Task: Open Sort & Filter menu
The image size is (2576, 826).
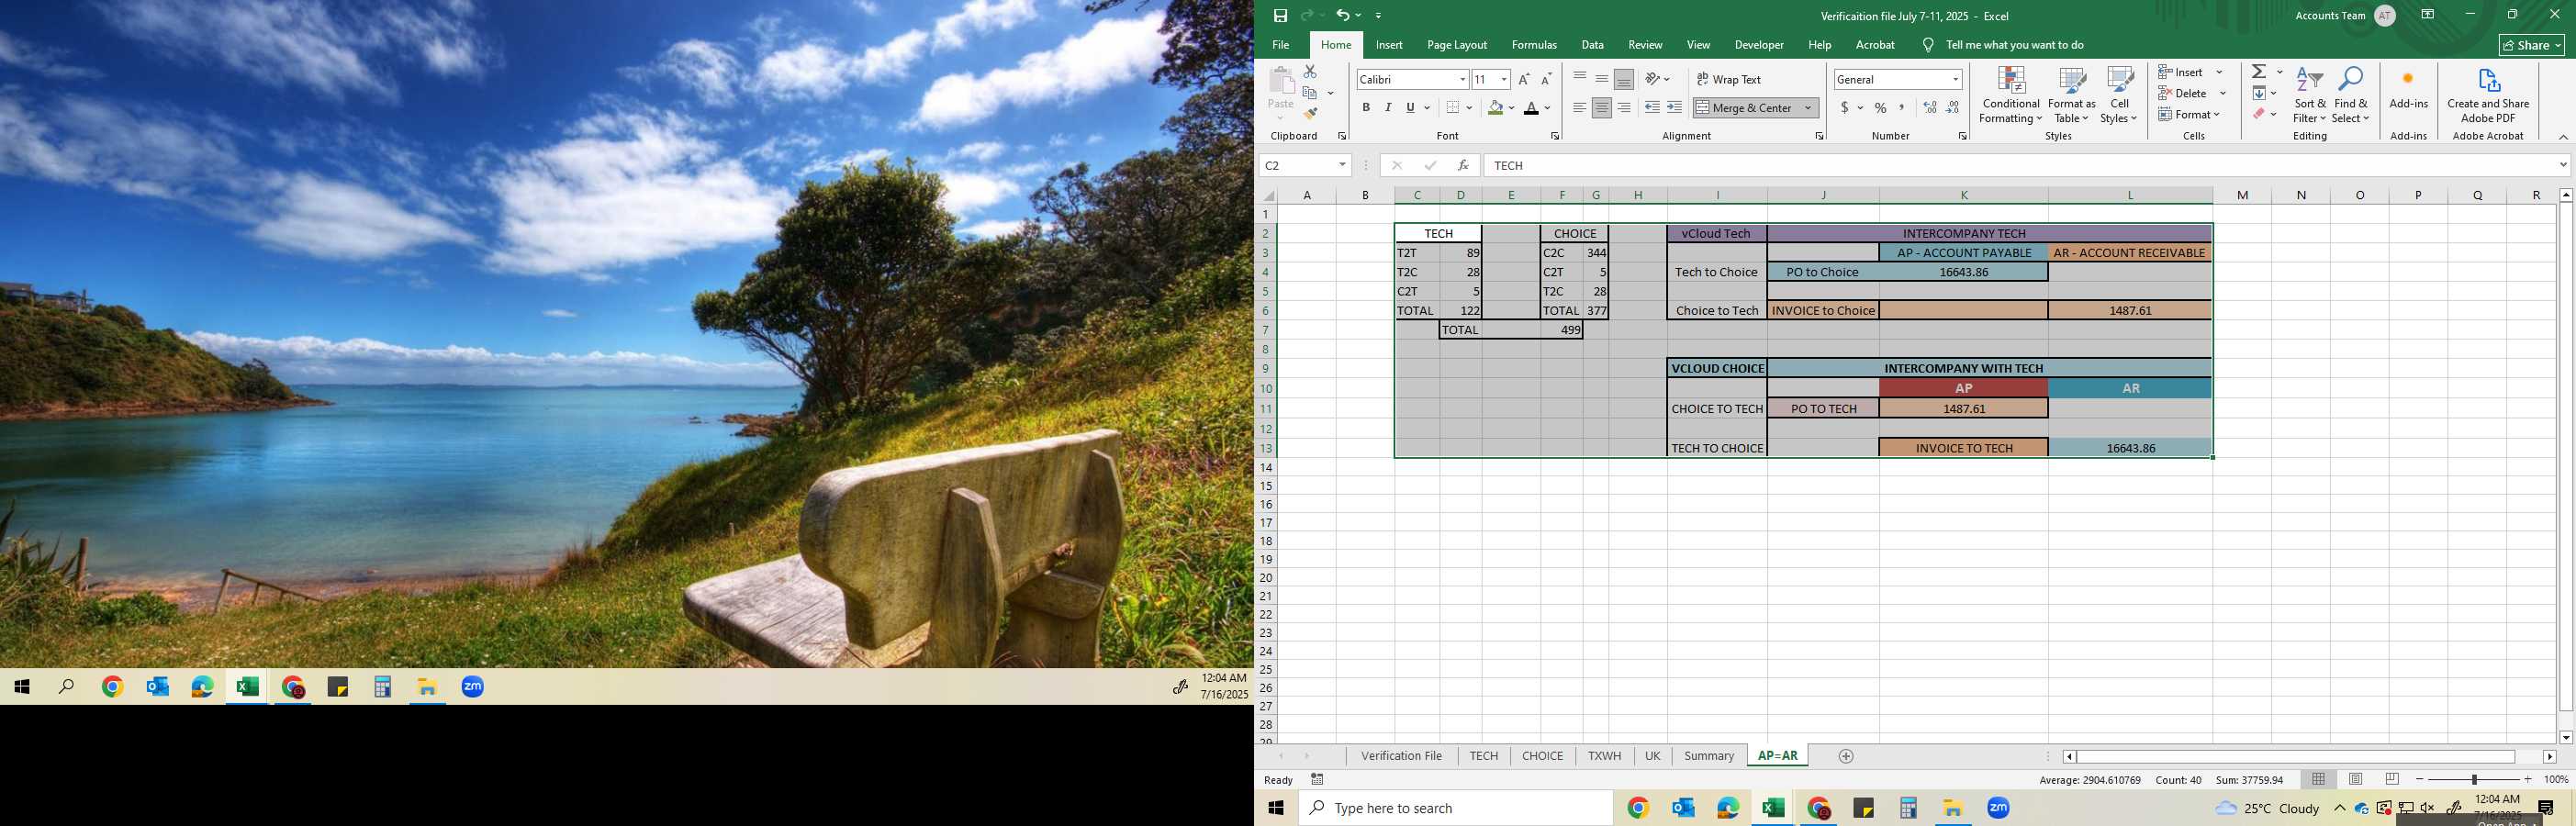Action: point(2310,96)
